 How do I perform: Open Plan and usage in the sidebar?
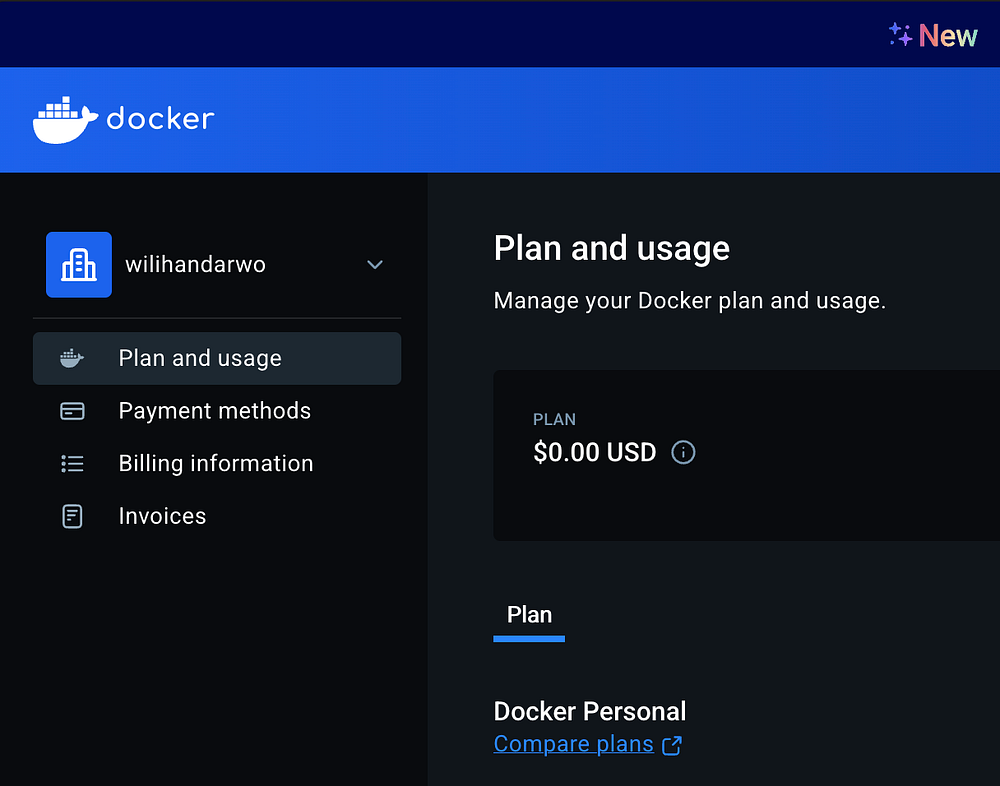[200, 358]
